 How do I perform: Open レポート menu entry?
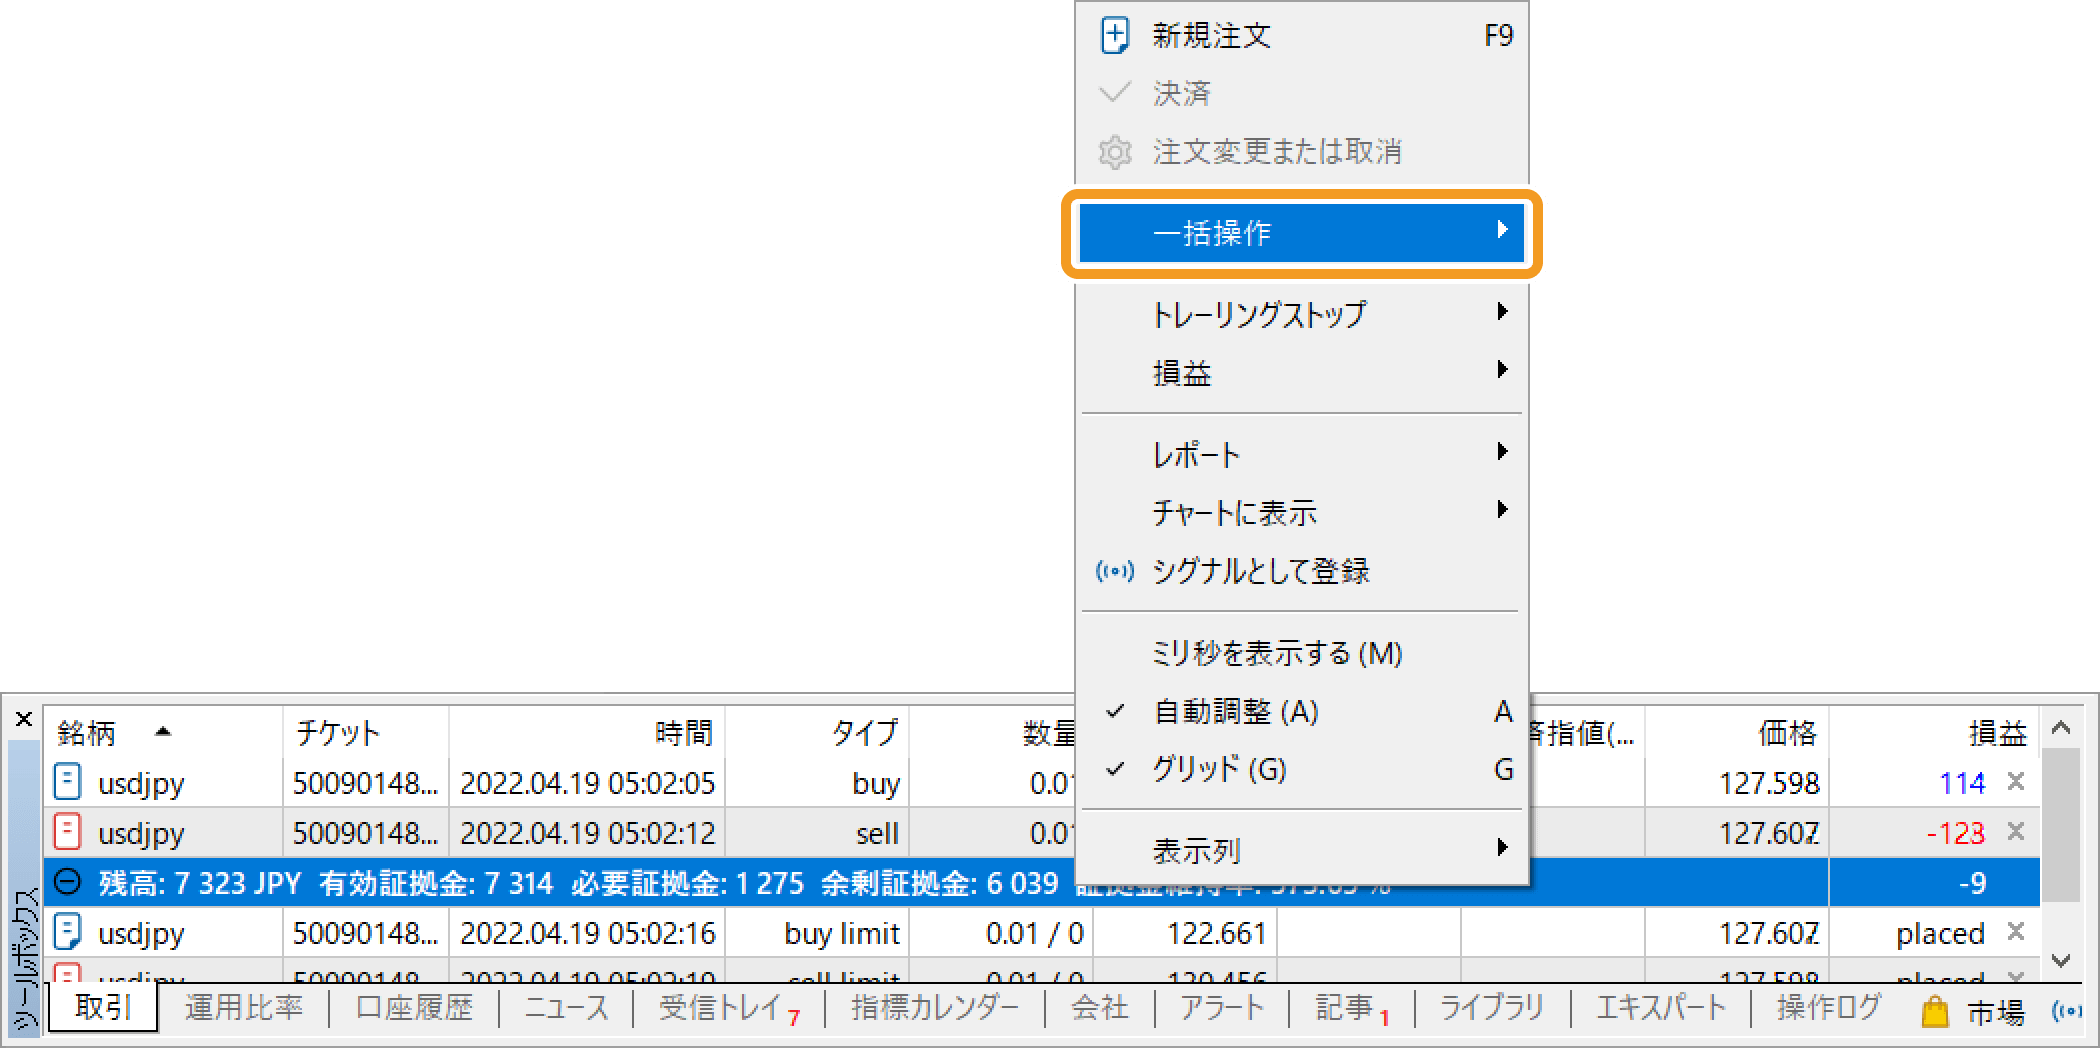click(x=1301, y=455)
